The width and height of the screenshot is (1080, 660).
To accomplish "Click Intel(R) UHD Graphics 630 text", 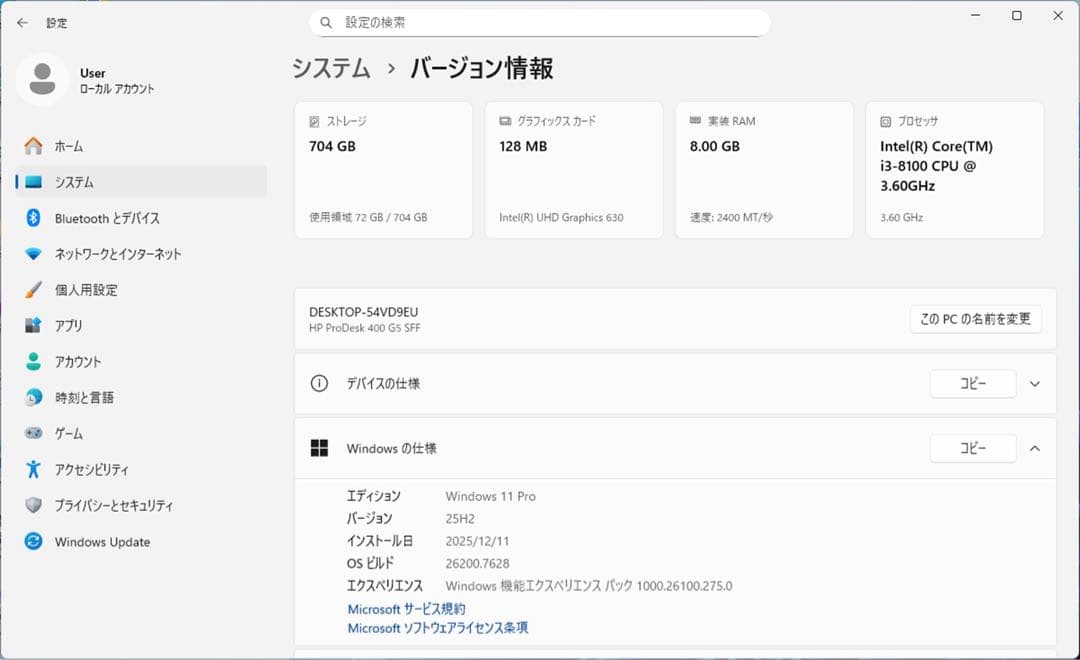I will pos(561,217).
